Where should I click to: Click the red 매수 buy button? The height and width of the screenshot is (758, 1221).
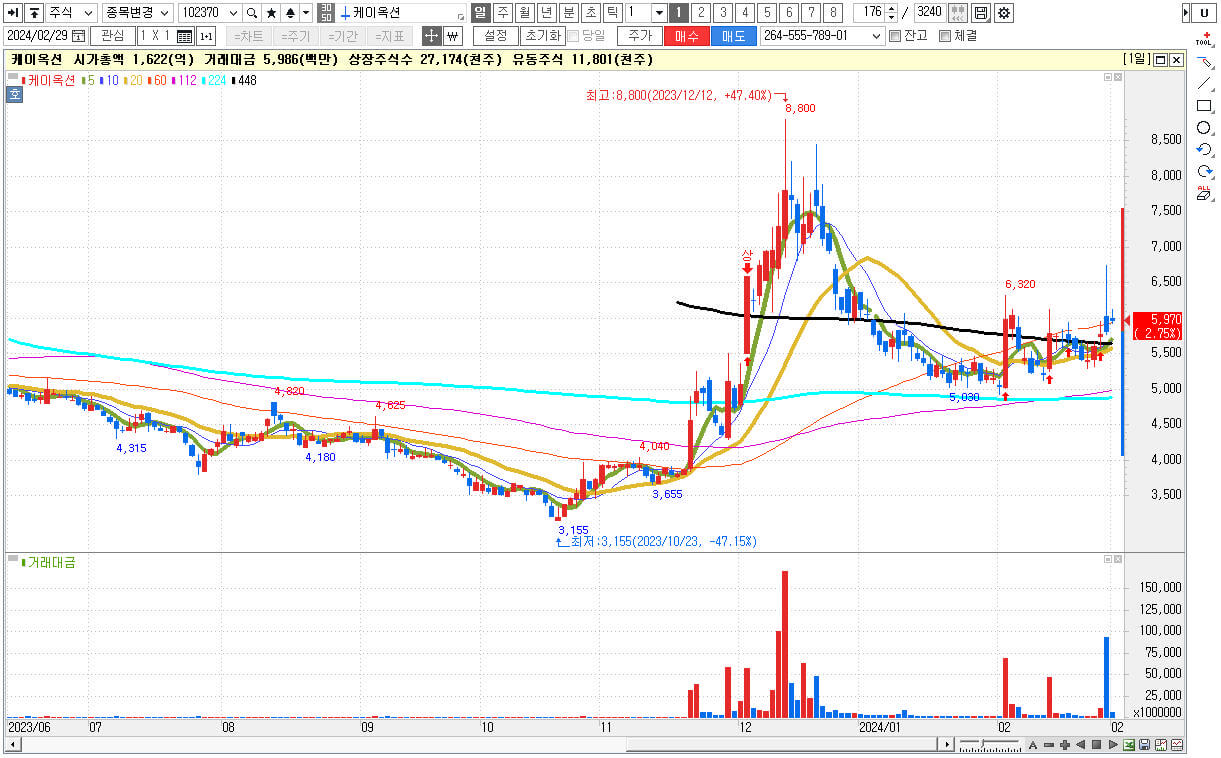[686, 36]
